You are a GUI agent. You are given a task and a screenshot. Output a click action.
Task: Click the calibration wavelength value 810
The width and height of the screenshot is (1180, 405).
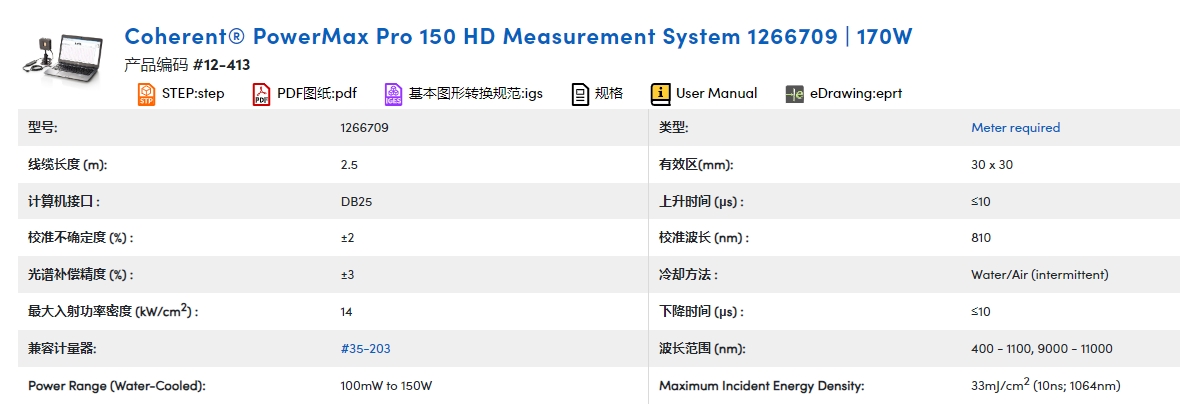click(x=981, y=238)
